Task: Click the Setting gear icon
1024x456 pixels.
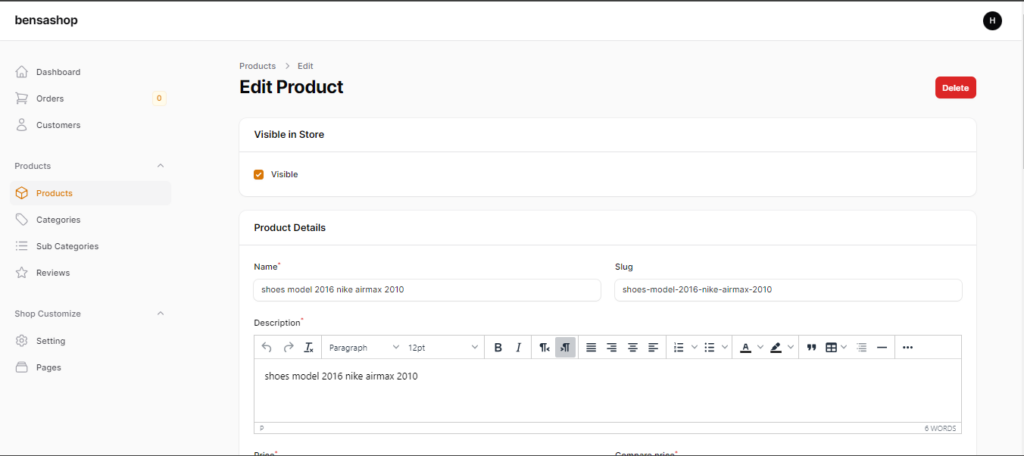Action: tap(22, 340)
